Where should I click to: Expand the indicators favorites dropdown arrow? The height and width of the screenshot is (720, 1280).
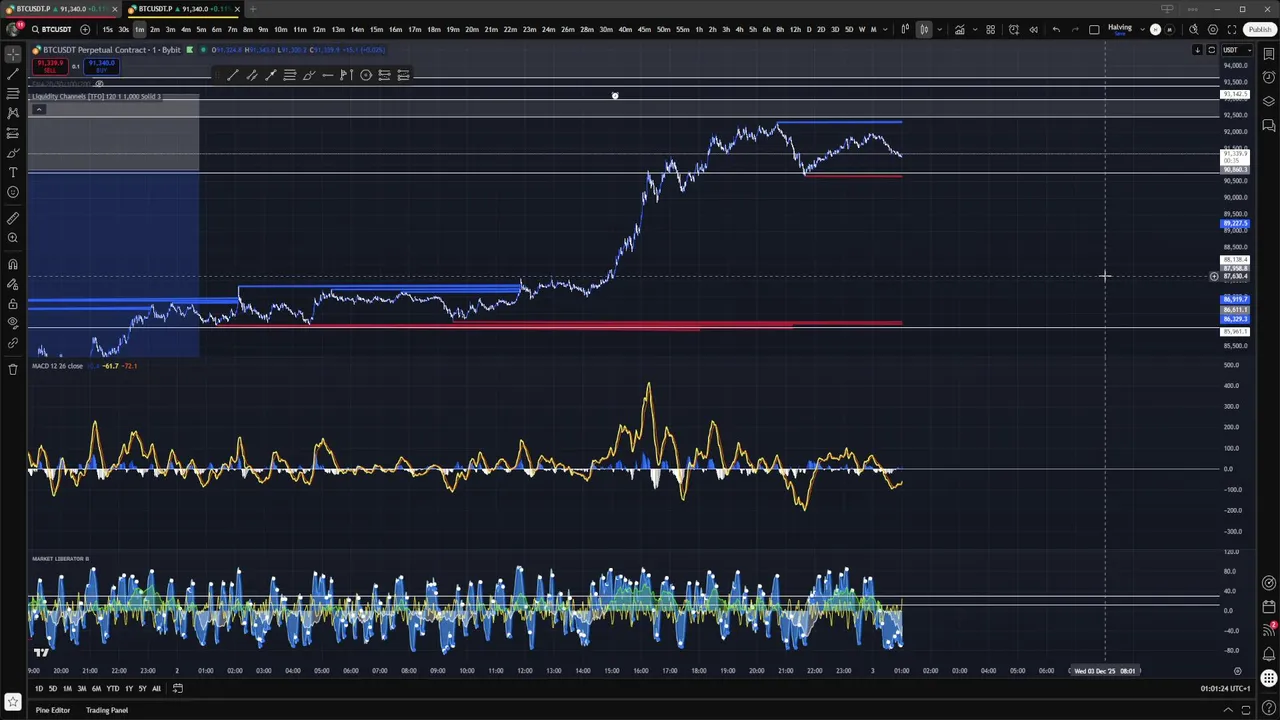point(974,29)
